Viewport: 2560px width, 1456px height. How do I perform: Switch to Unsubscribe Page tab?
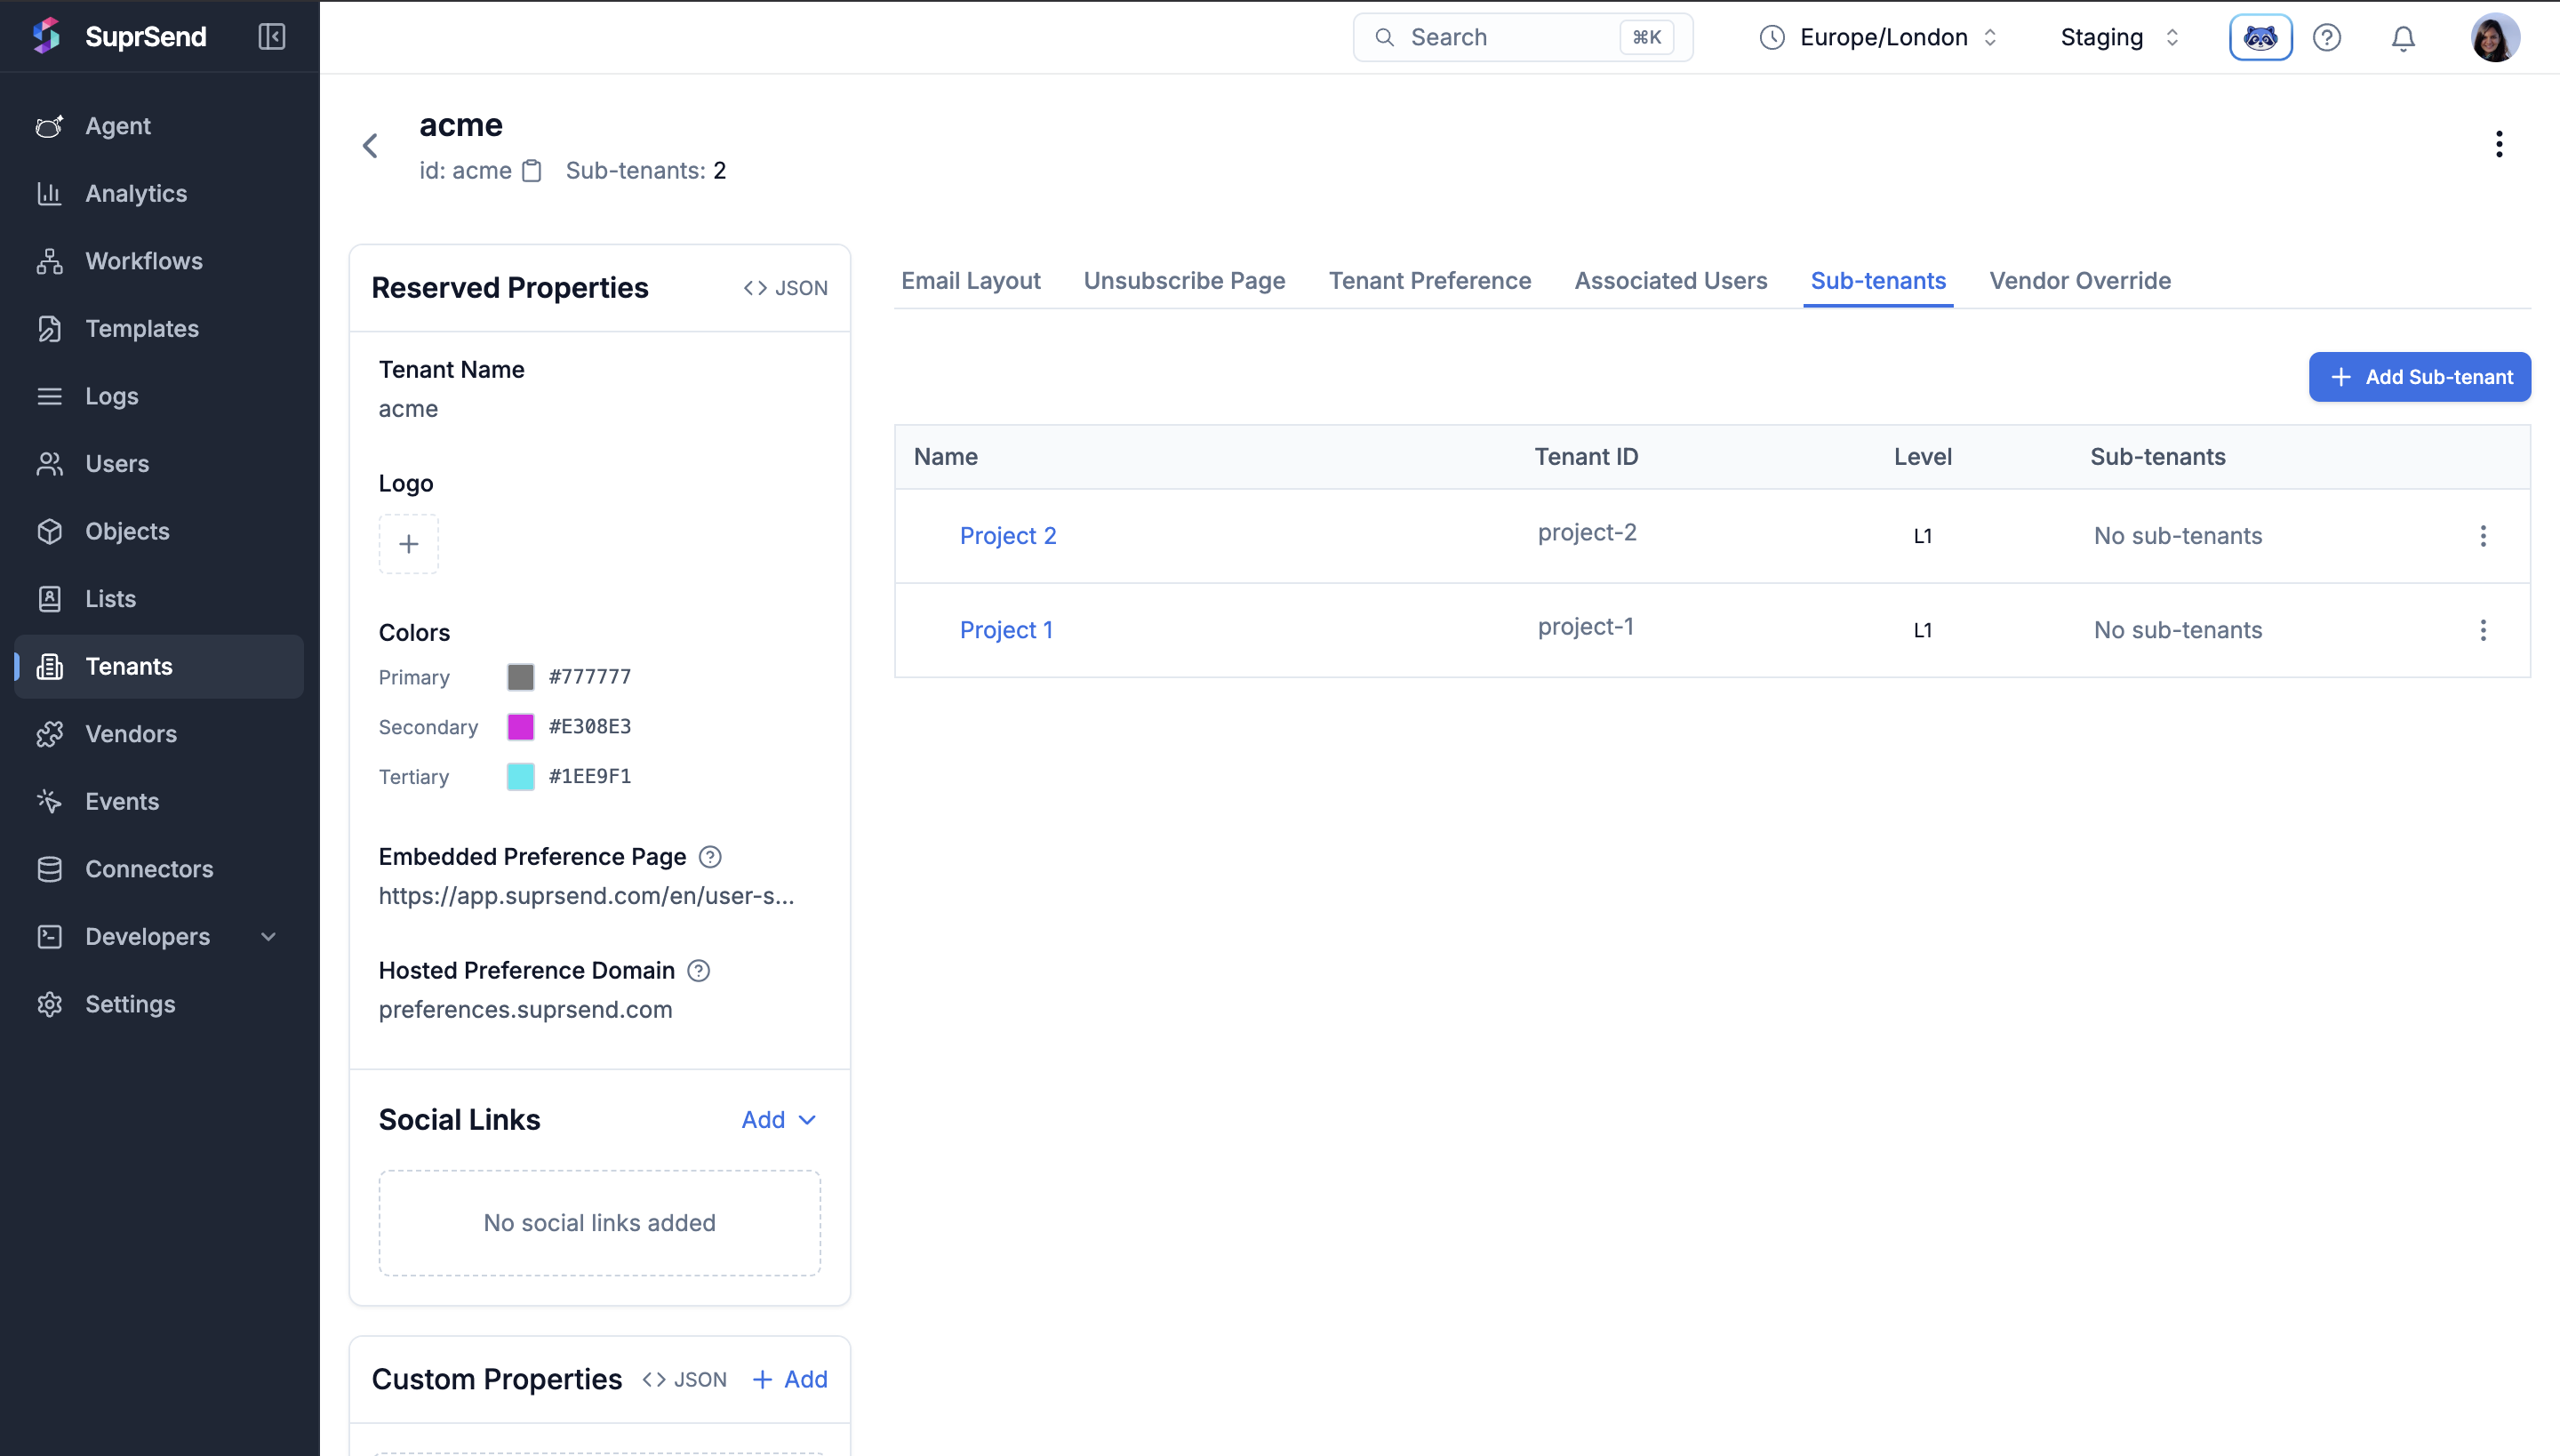tap(1184, 281)
